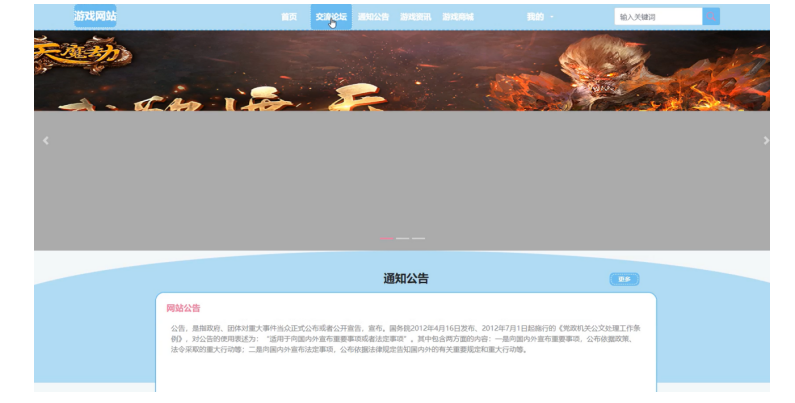
Task: Click the 天魔劫 game banner image
Action: coord(402,70)
